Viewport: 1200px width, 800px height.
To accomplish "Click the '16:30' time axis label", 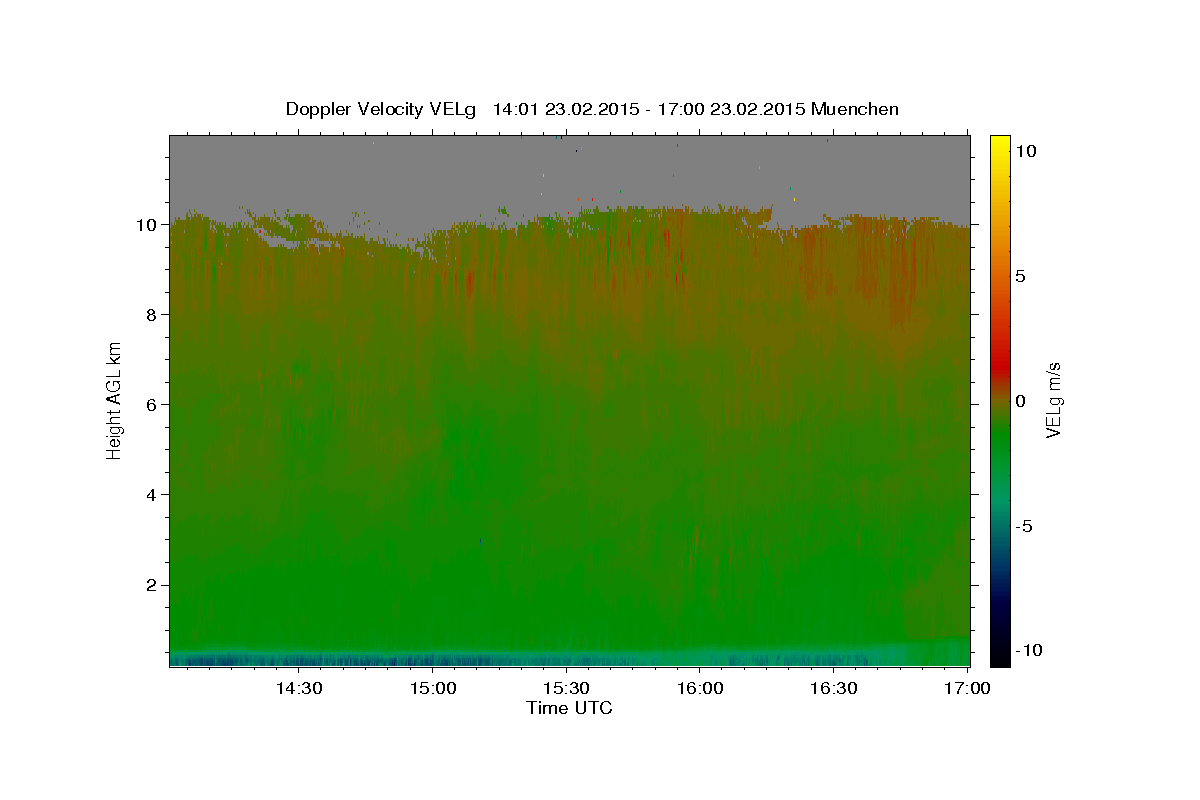I will [834, 689].
